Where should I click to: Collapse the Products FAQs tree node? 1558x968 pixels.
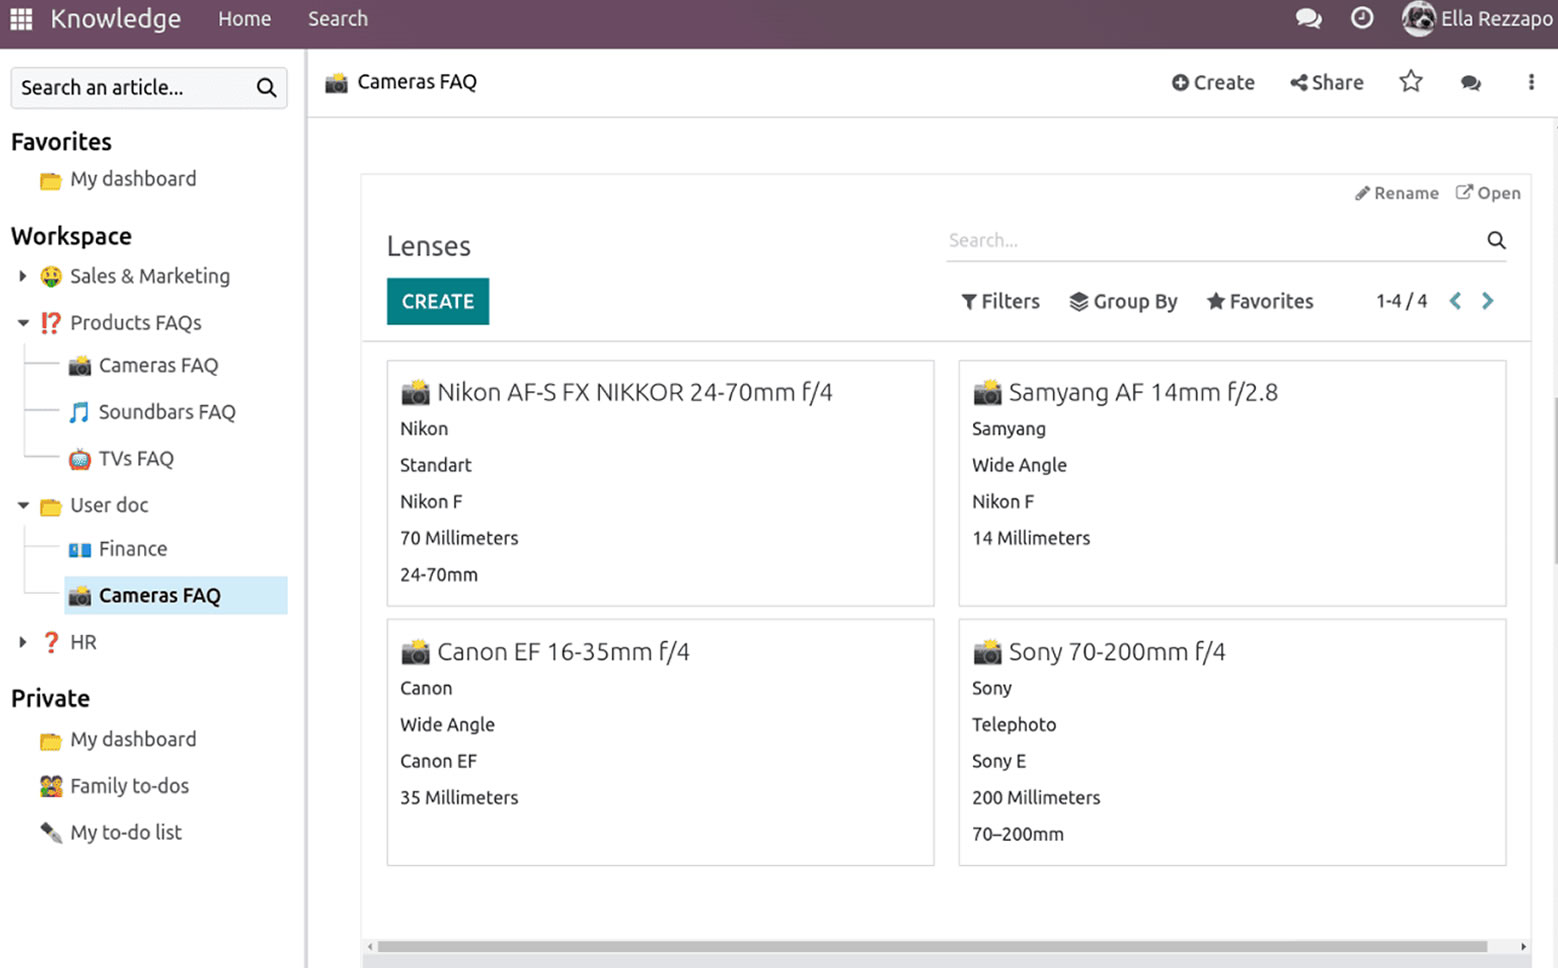point(23,323)
